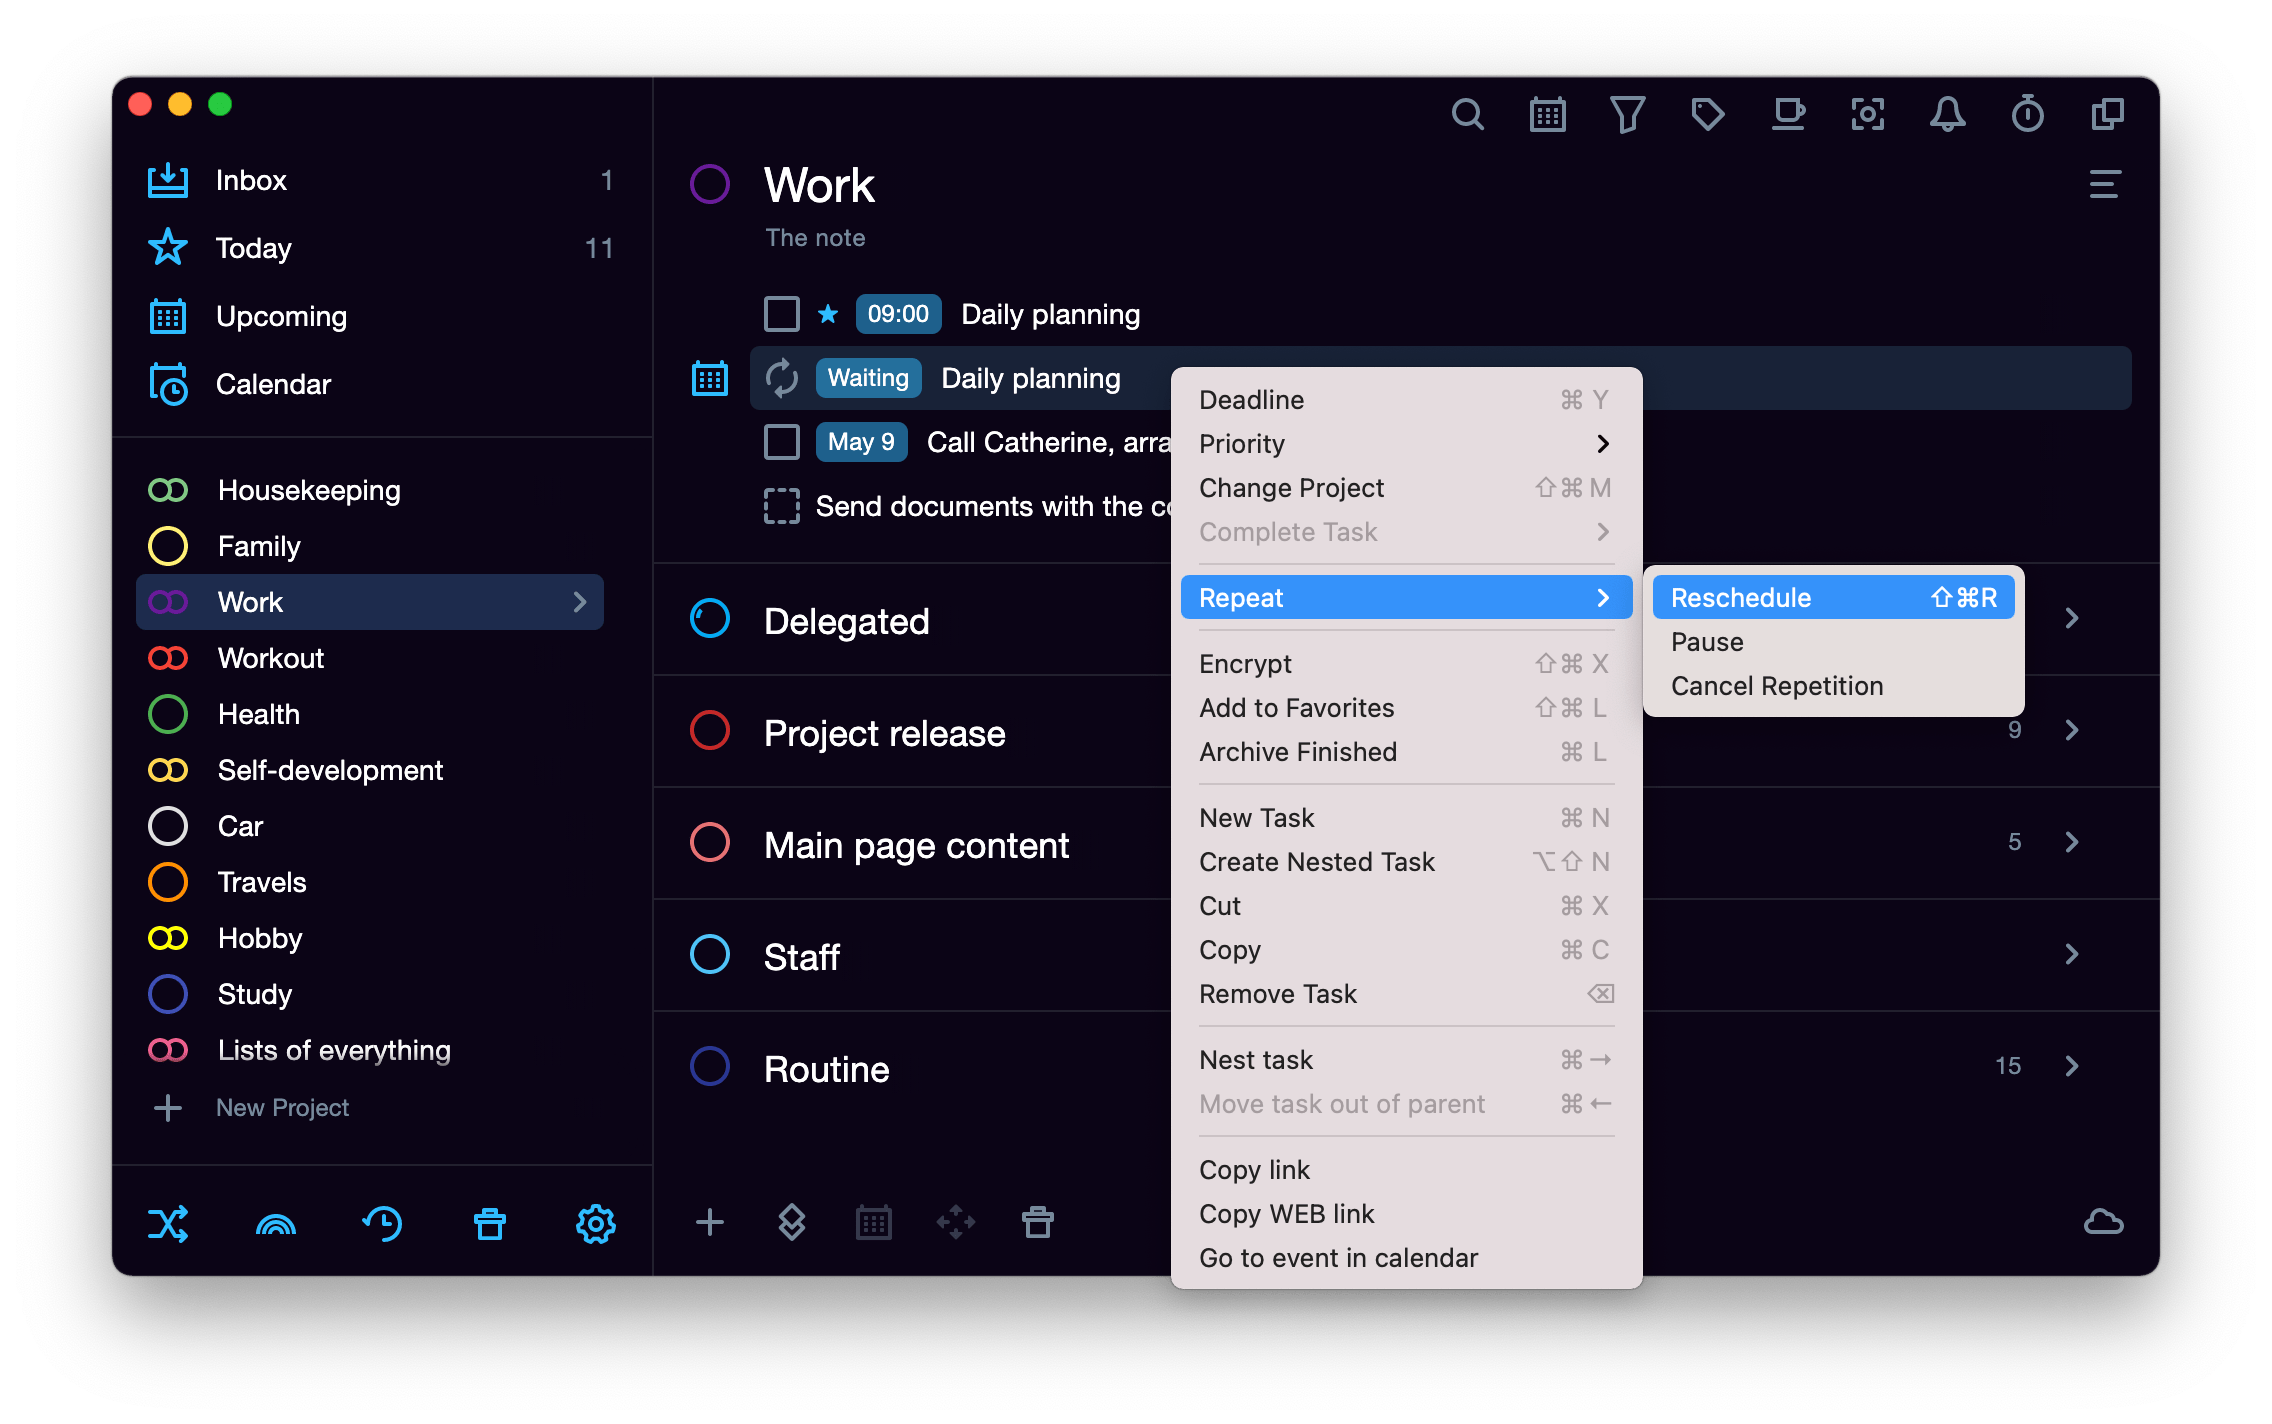This screenshot has width=2272, height=1424.
Task: Open the timer stopwatch icon
Action: [x=2027, y=114]
